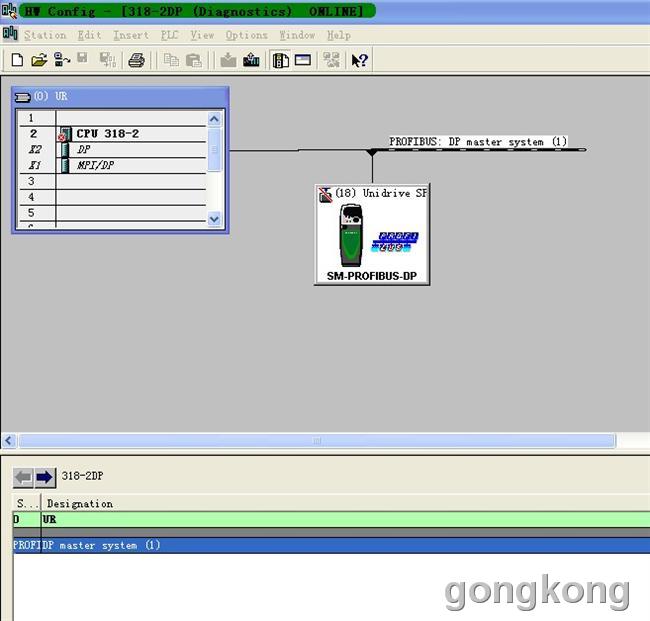Screen dimensions: 650x621
Task: Click the greyed Consistency Check icon
Action: click(331, 60)
